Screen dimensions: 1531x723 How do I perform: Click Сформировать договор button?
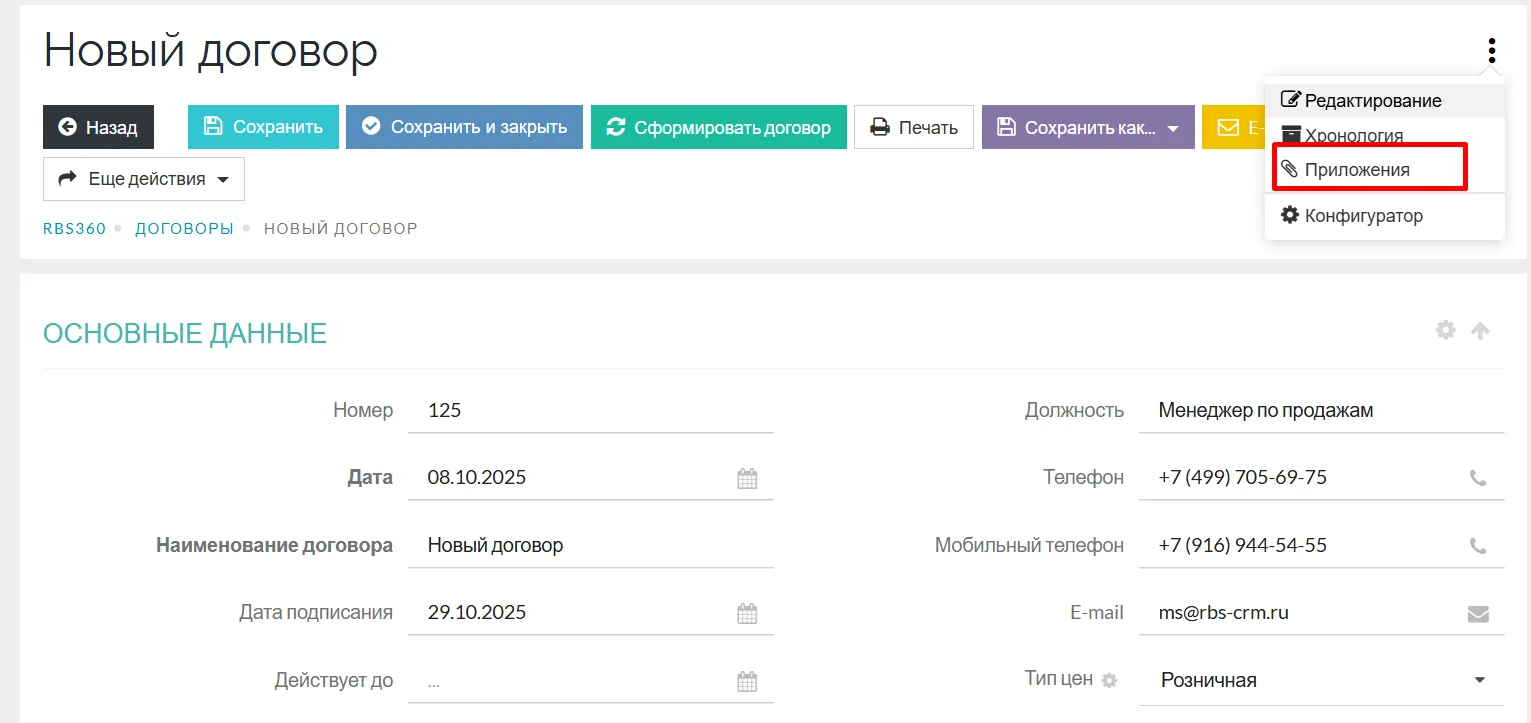click(x=718, y=128)
